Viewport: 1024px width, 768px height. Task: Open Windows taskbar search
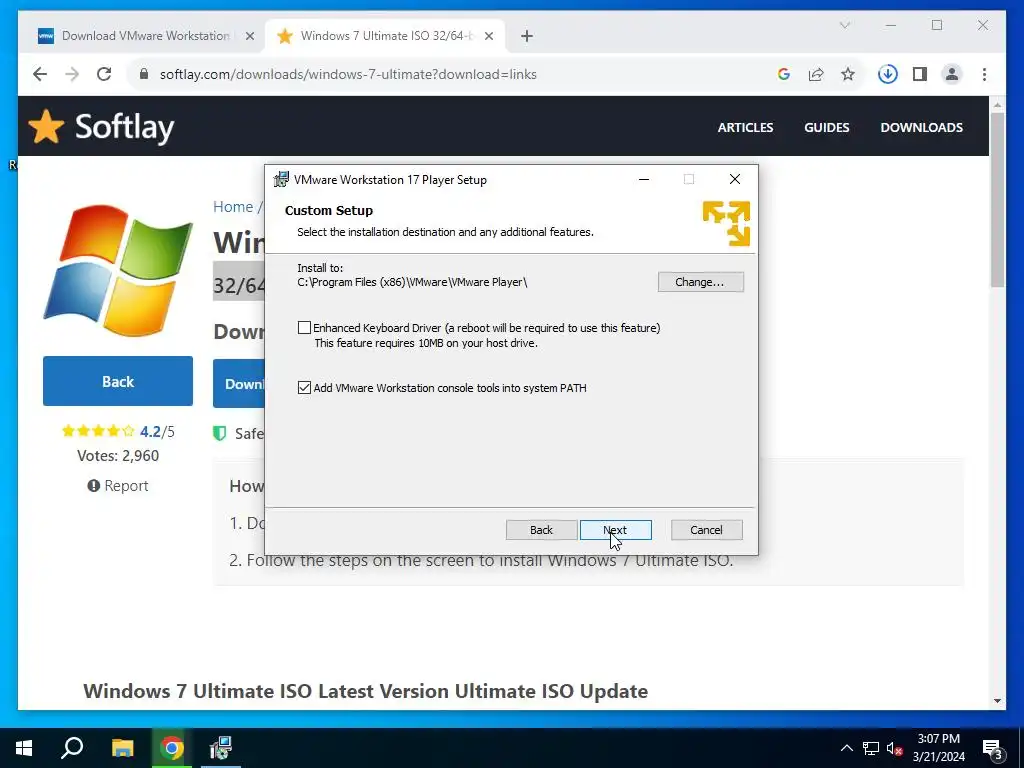[72, 748]
